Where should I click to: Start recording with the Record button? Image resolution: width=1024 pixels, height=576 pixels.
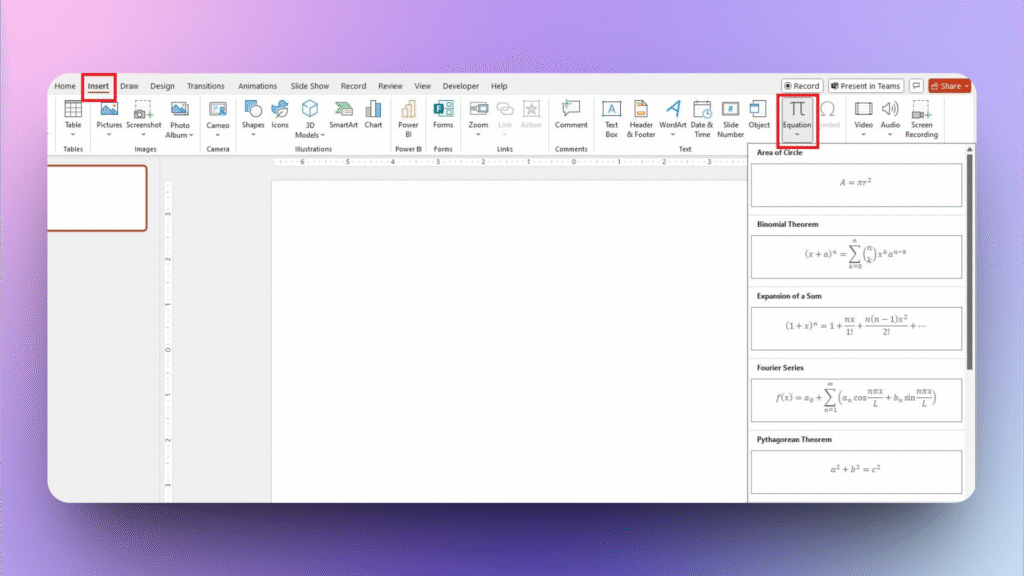(800, 85)
